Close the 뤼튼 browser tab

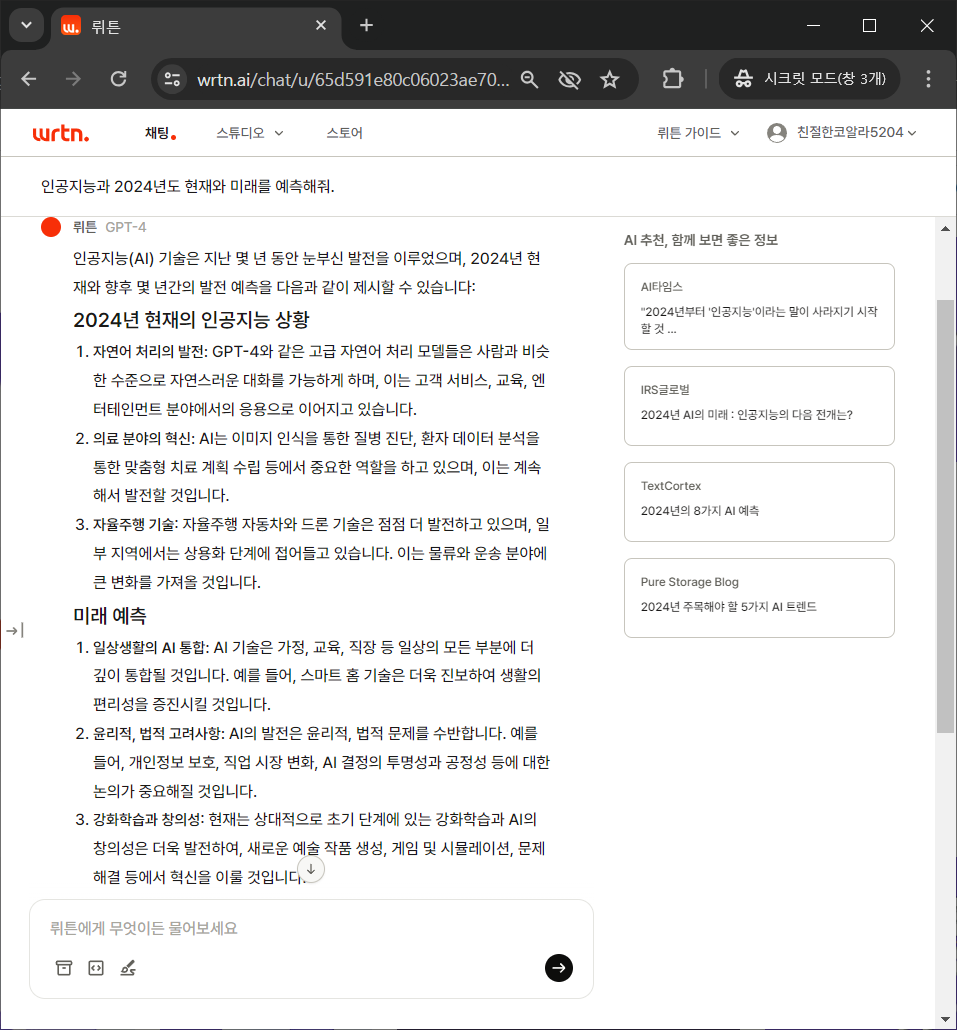pyautogui.click(x=321, y=26)
